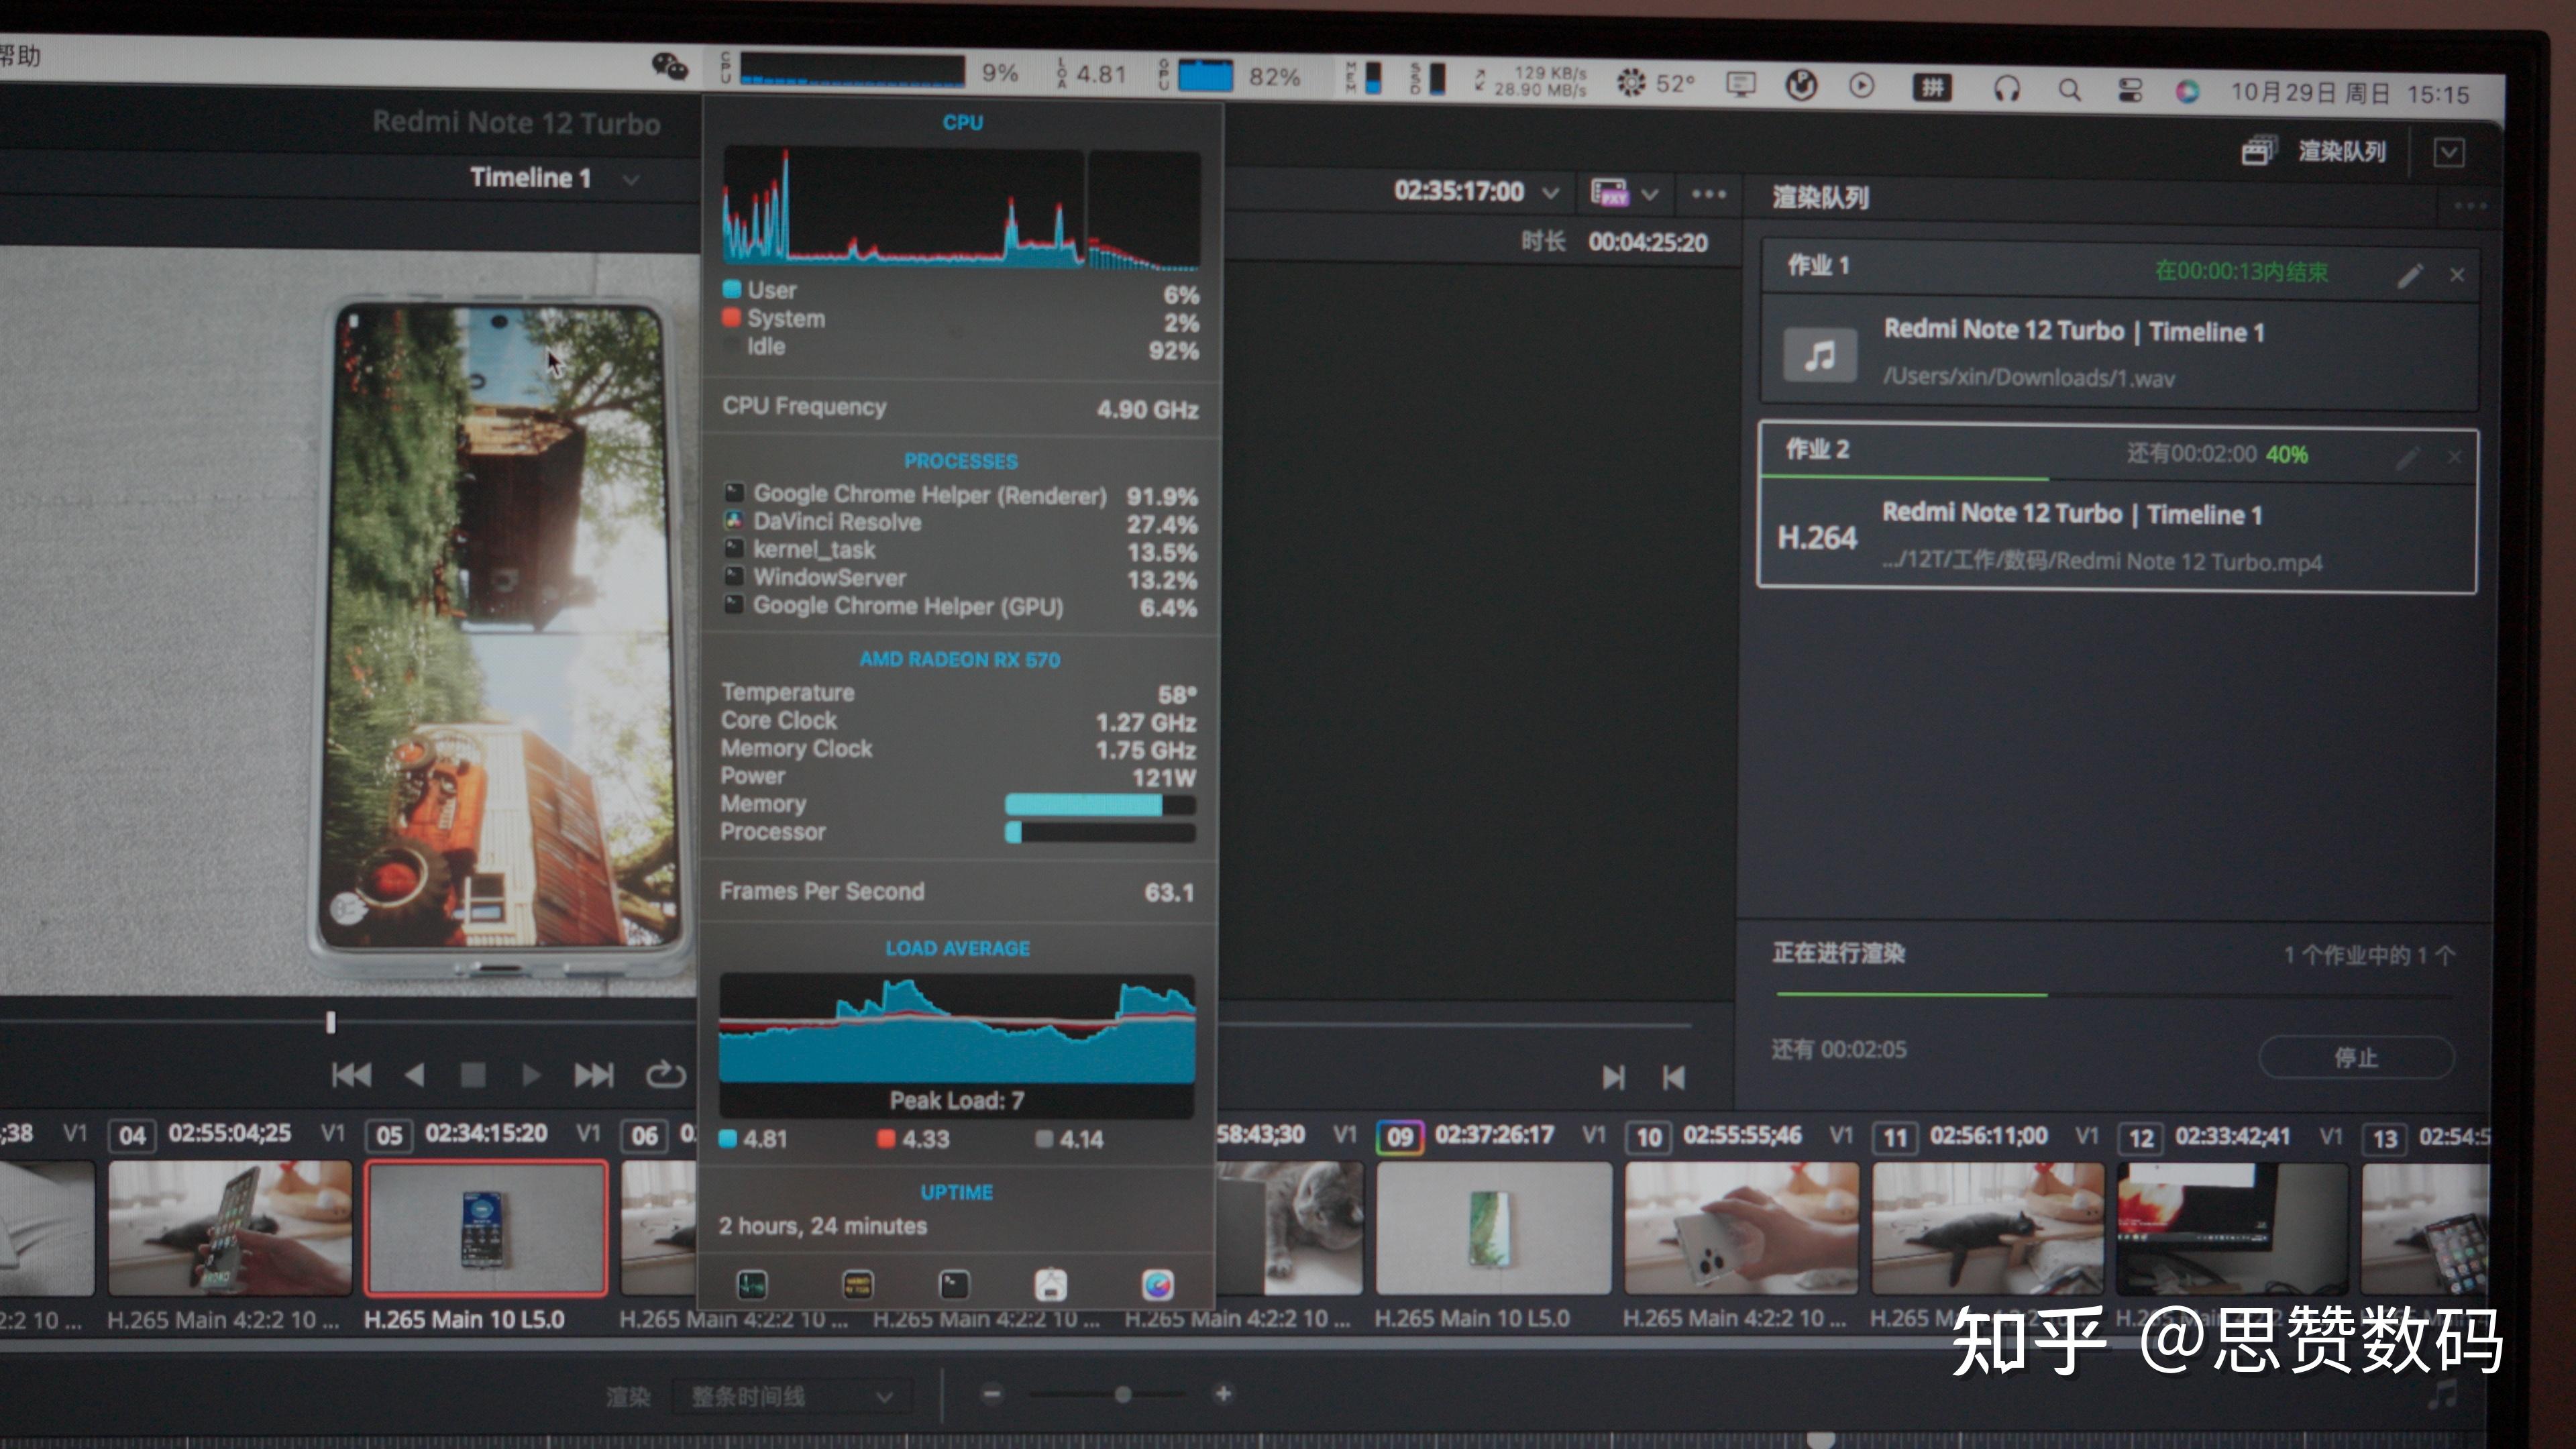Select clip 11 sleeping cat thumbnail
2576x1449 pixels.
1988,1228
